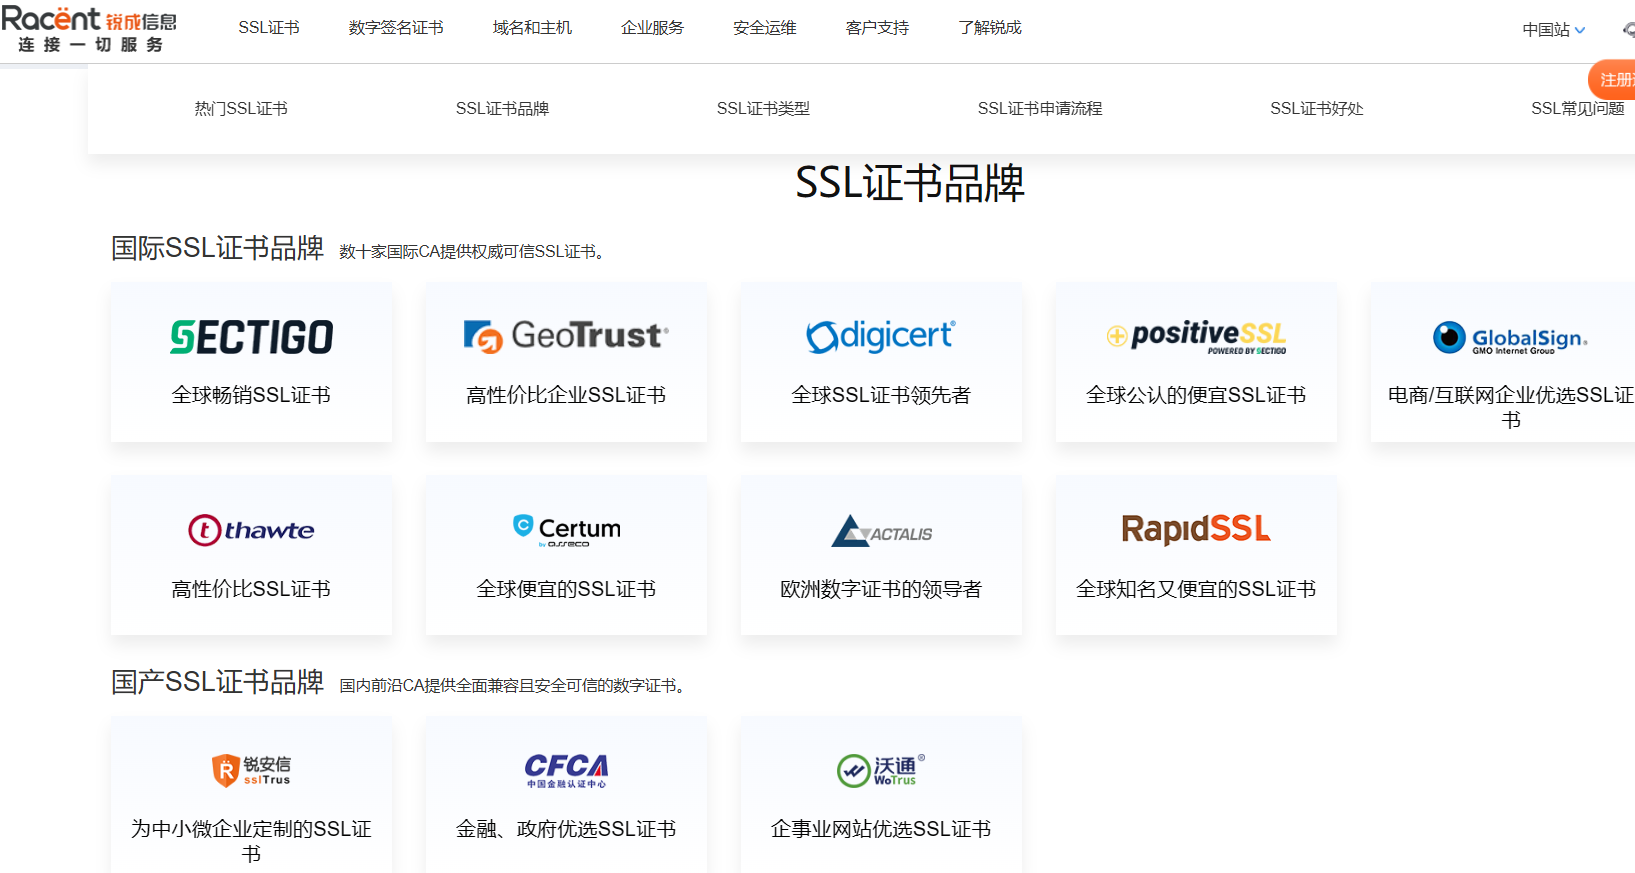
Task: Click 数十家国际CA提供权威可信SSL证书 subtitle
Action: pyautogui.click(x=472, y=252)
